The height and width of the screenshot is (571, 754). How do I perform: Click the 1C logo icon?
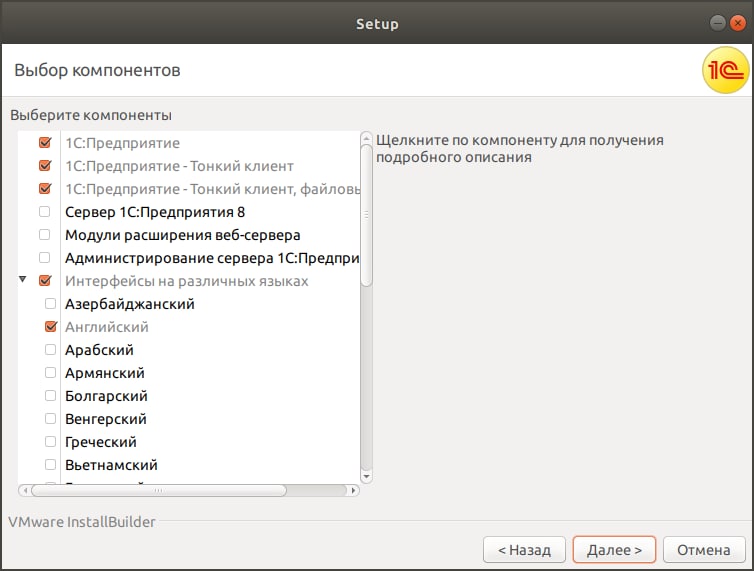726,70
